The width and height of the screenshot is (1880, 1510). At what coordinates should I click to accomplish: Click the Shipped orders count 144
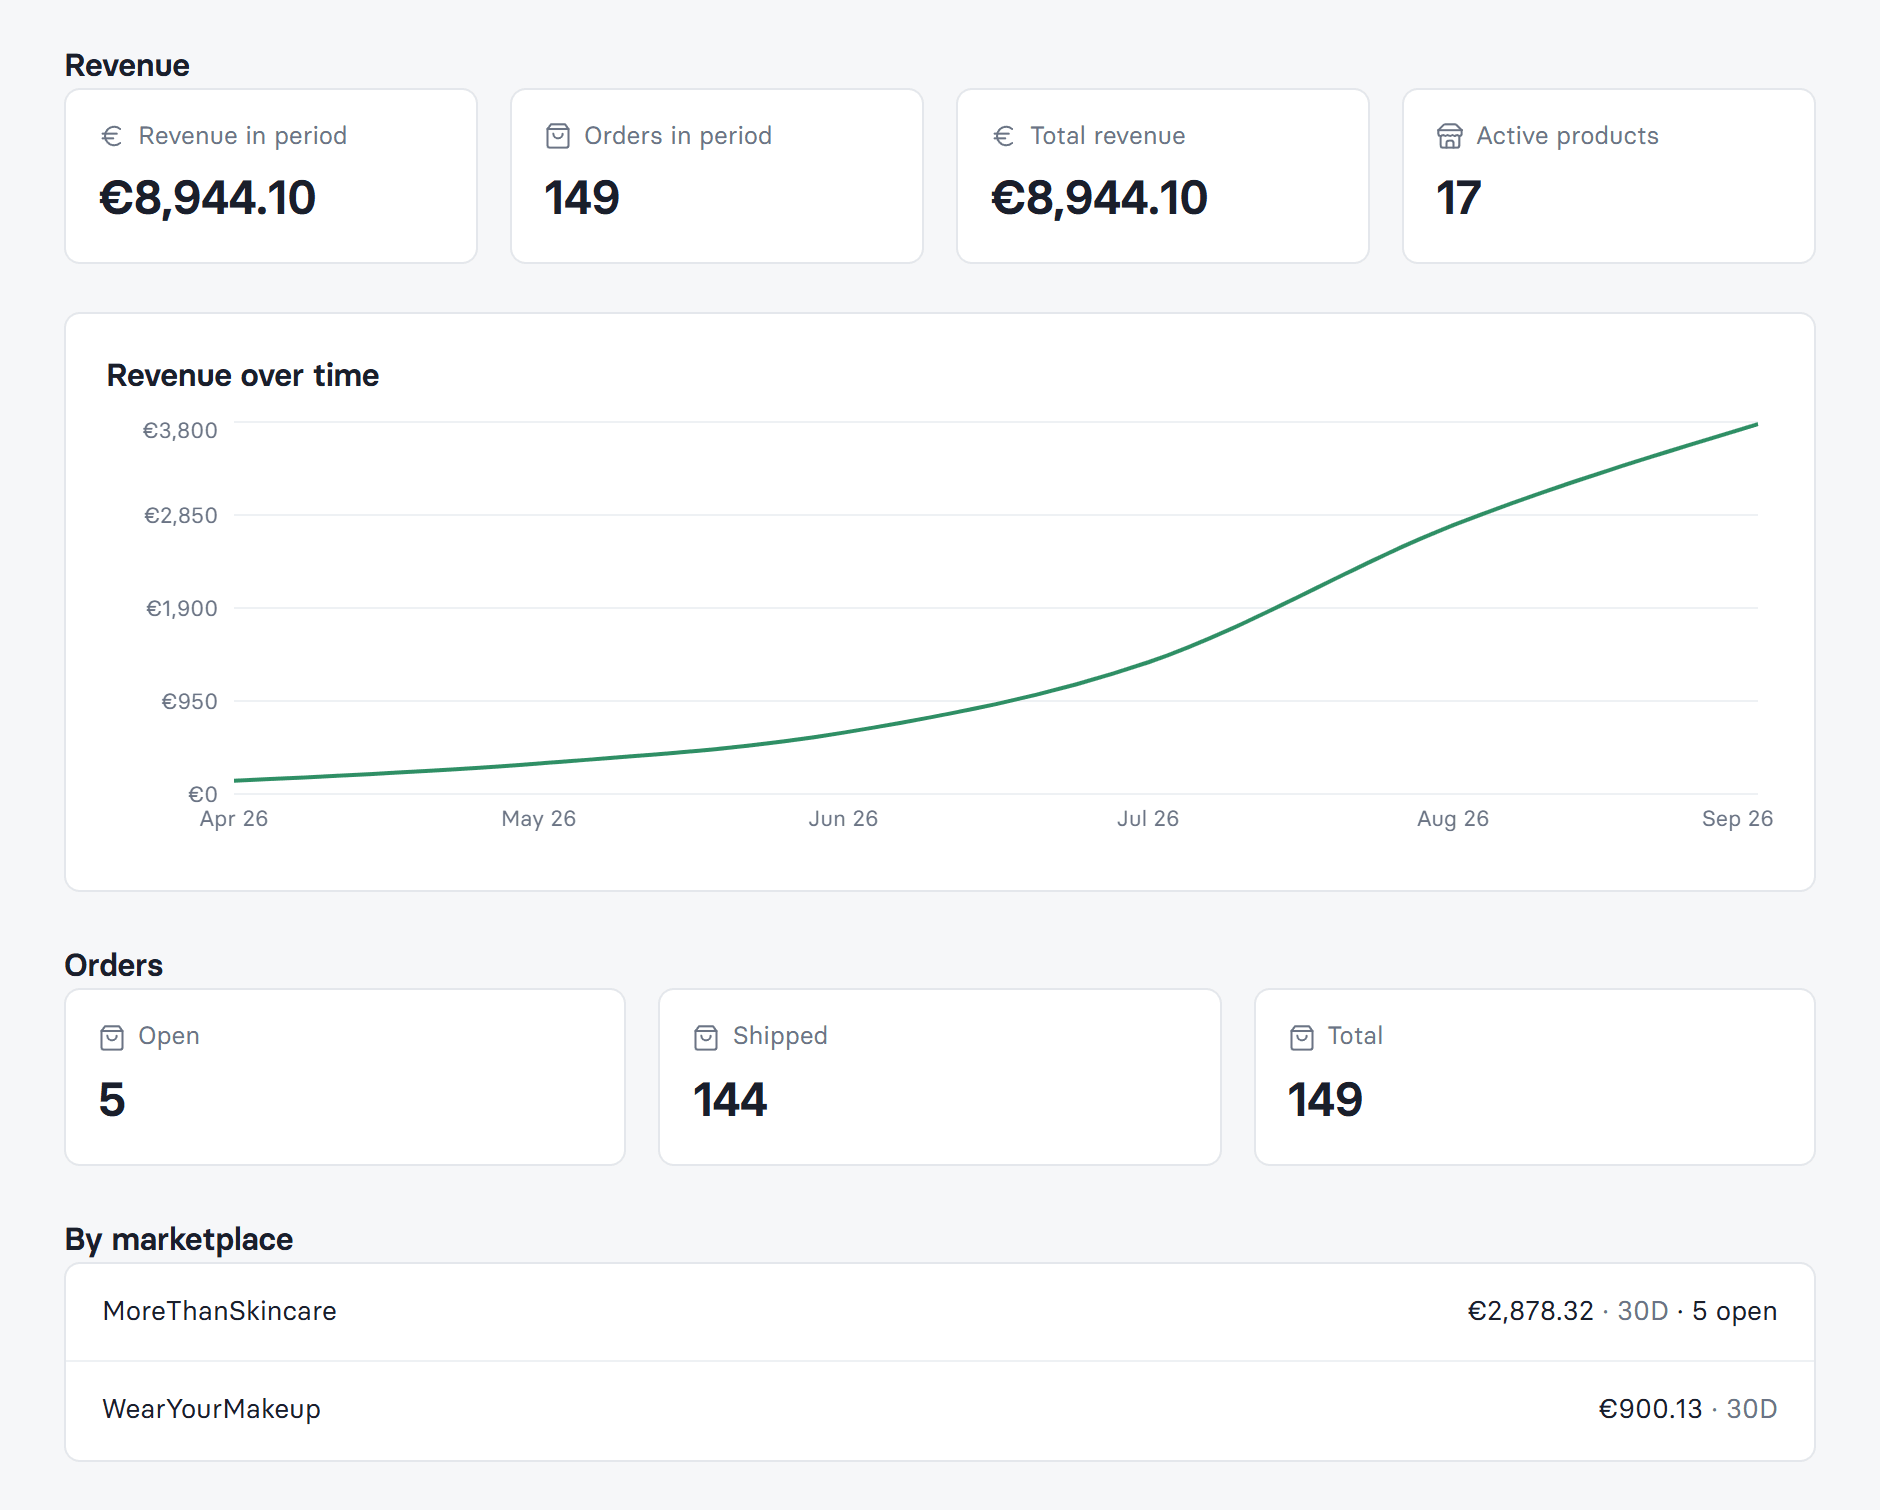(730, 1100)
